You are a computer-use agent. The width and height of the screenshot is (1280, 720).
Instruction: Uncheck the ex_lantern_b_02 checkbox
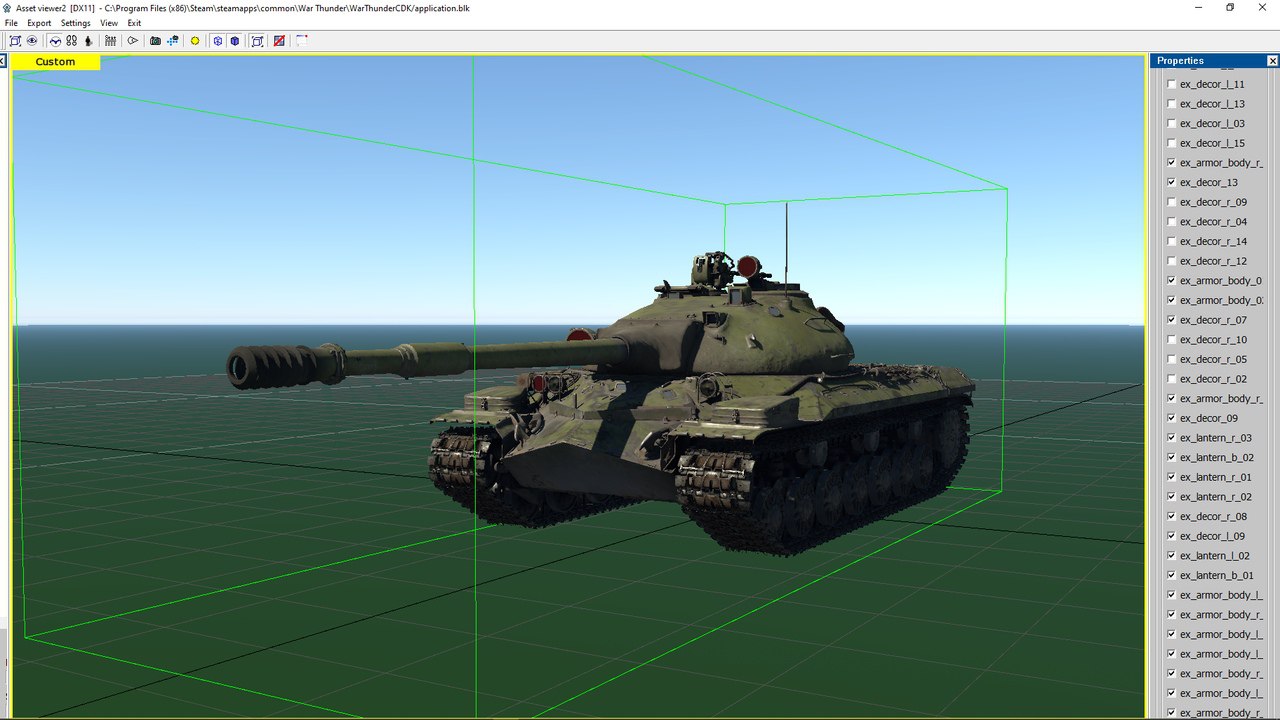(1172, 458)
